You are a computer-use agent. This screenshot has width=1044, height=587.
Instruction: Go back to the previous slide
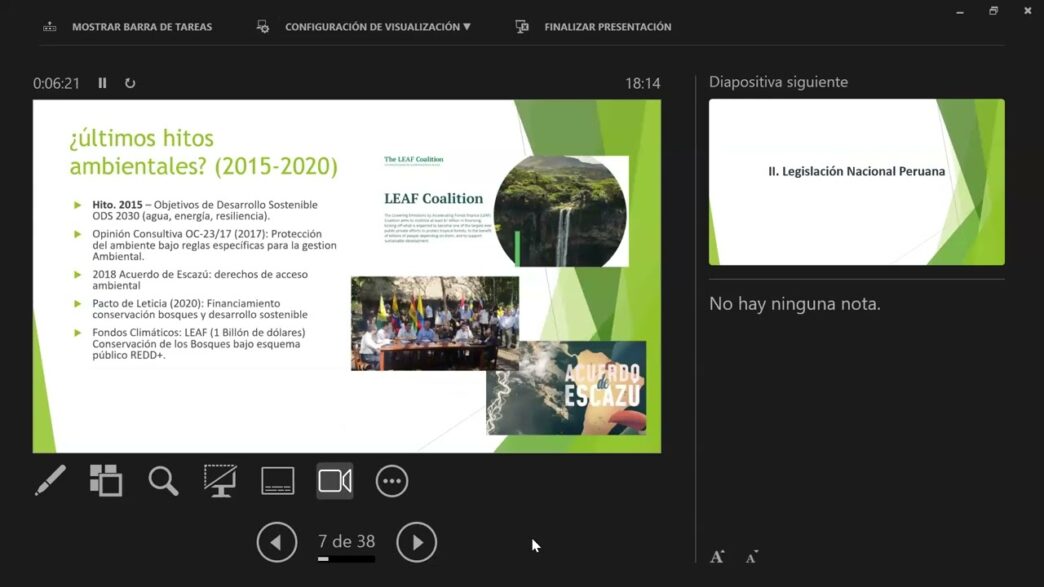pos(277,541)
